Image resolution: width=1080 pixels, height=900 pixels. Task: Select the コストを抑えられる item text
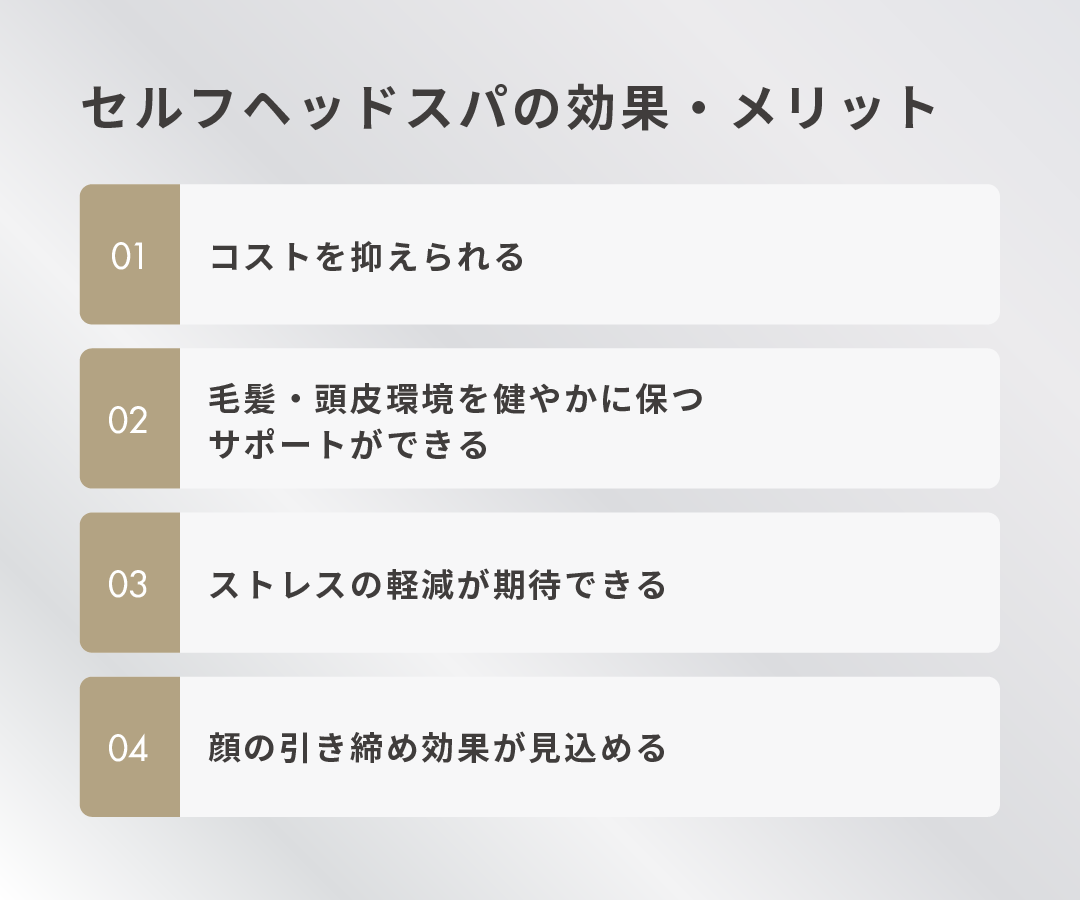click(x=367, y=257)
